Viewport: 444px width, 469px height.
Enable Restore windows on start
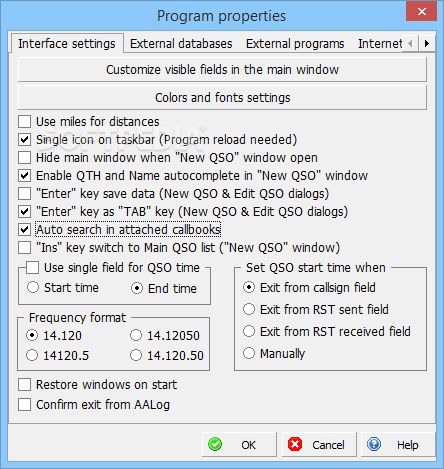click(25, 385)
